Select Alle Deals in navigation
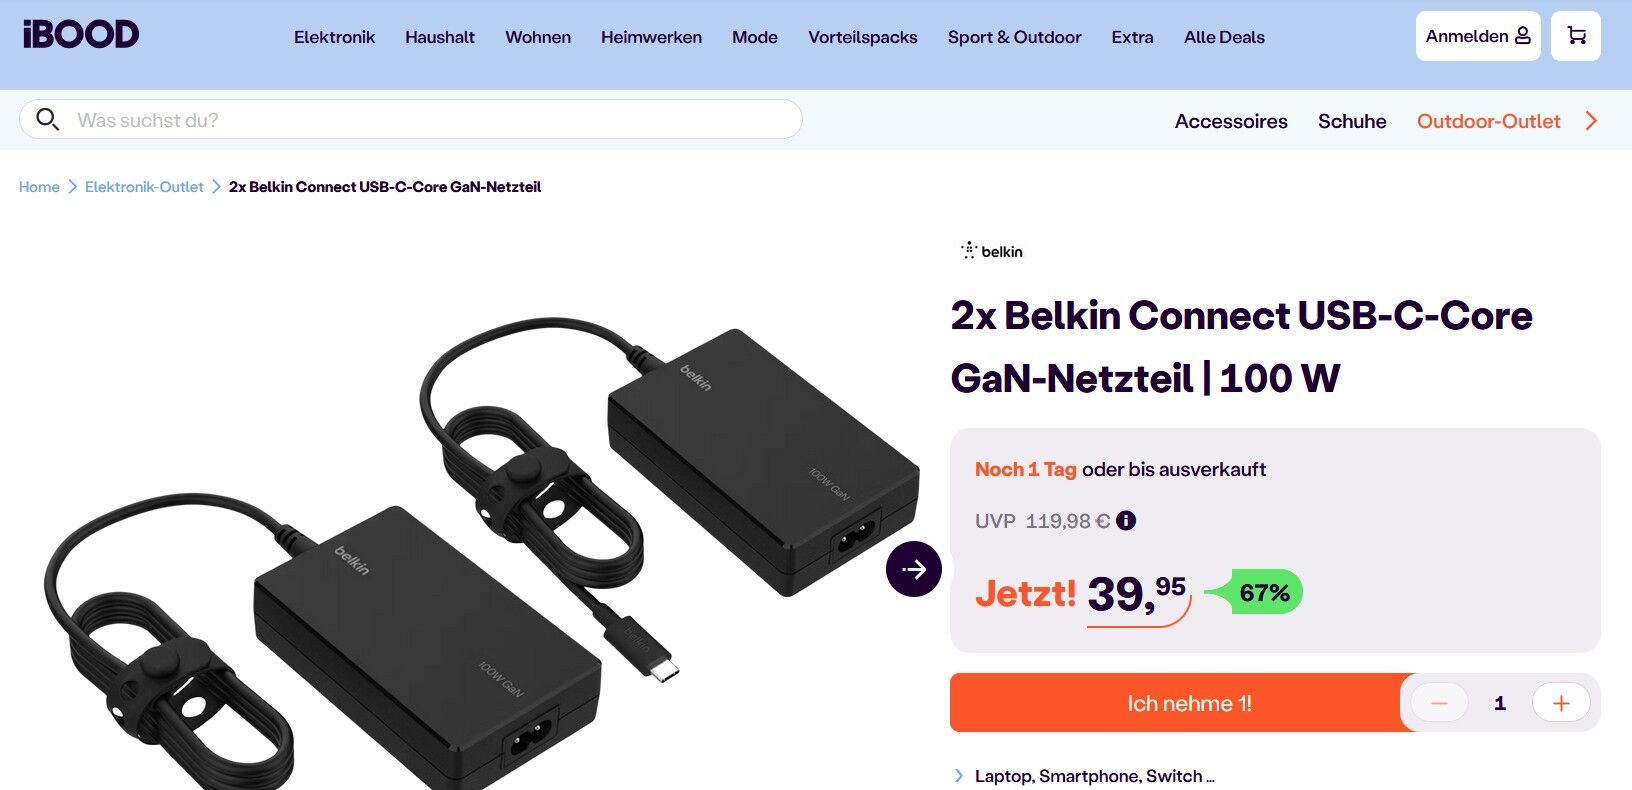The height and width of the screenshot is (790, 1632). coord(1224,37)
